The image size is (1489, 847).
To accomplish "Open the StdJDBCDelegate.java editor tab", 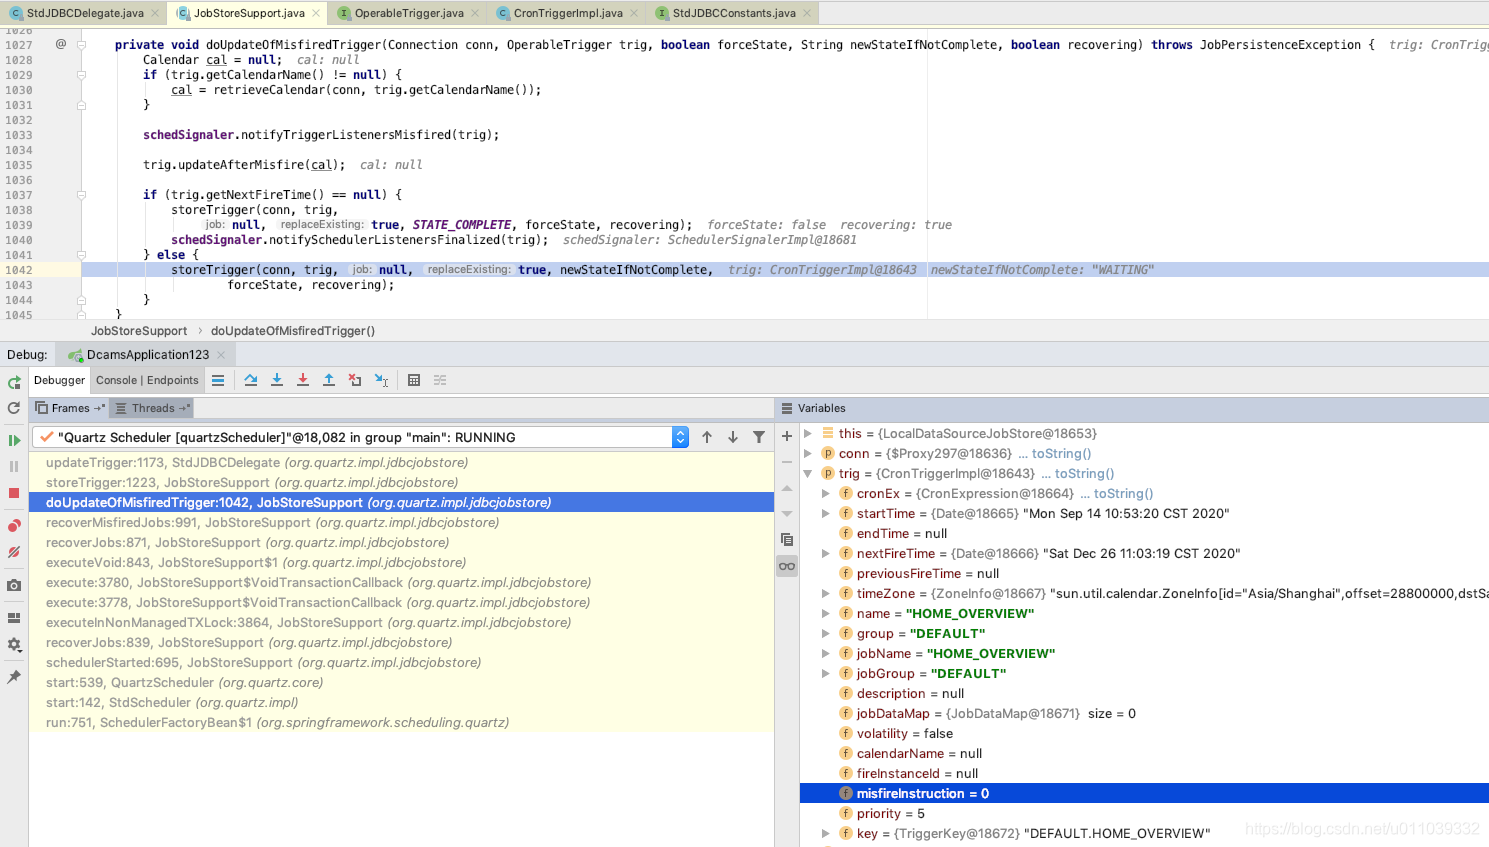I will click(85, 13).
